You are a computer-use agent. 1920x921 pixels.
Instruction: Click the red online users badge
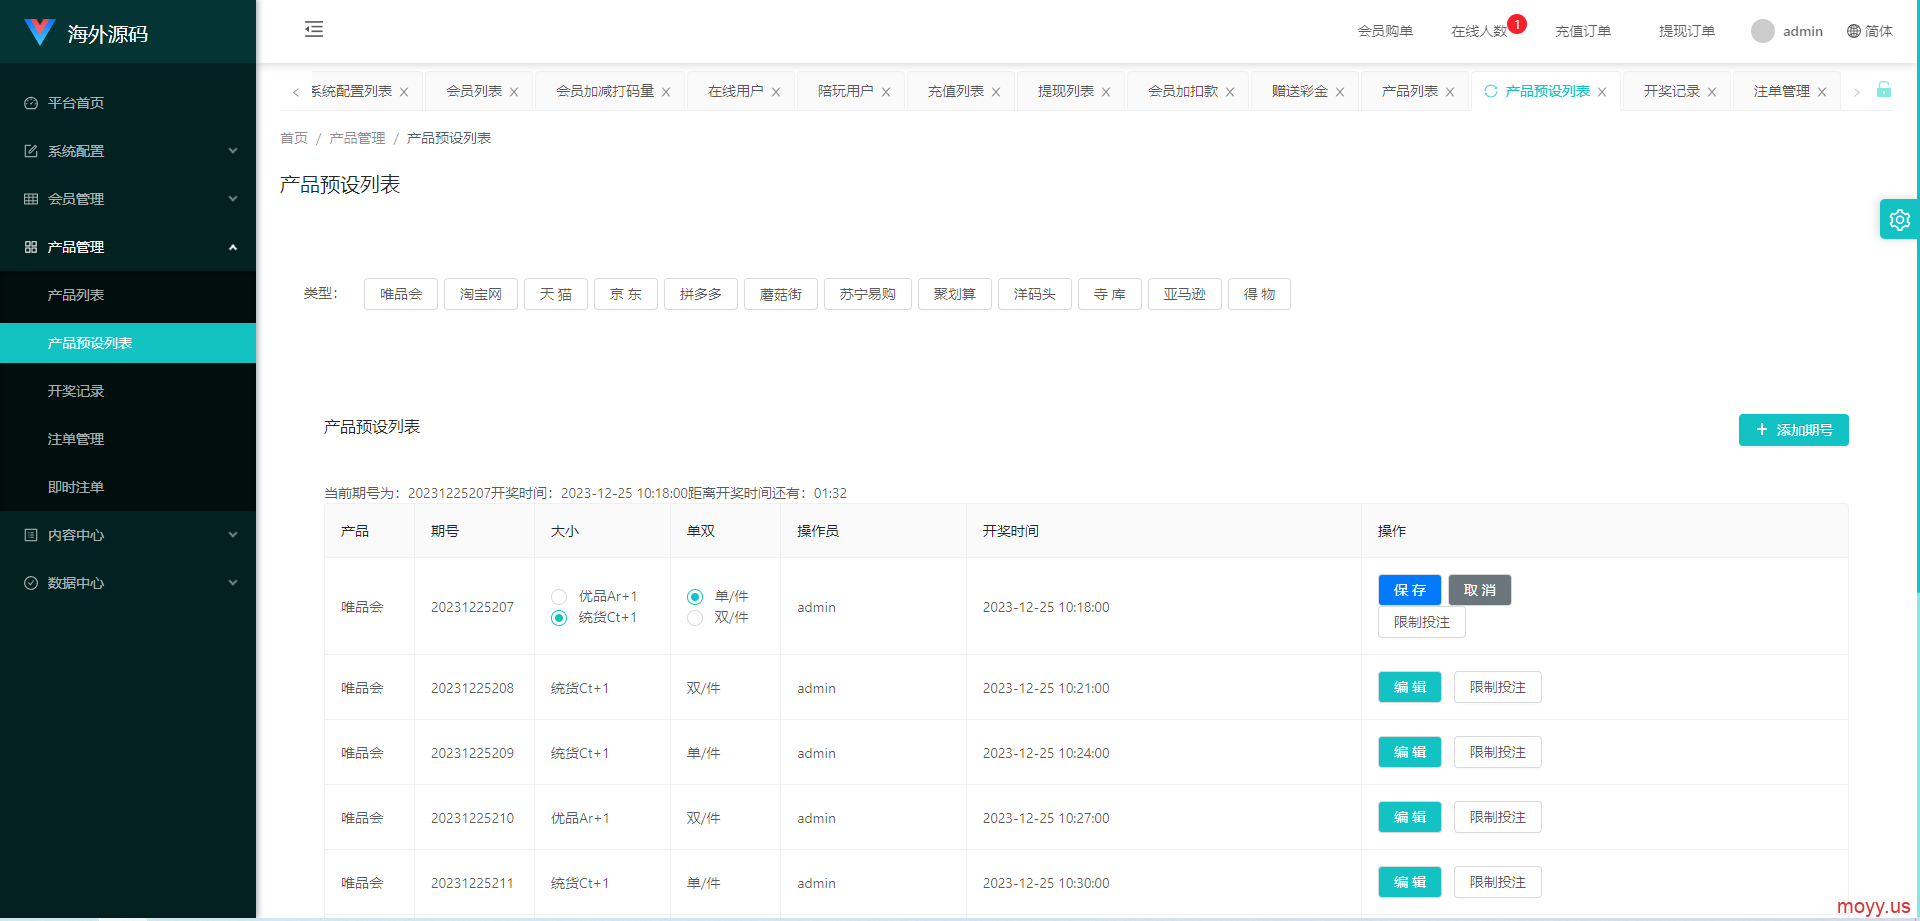[x=1517, y=24]
